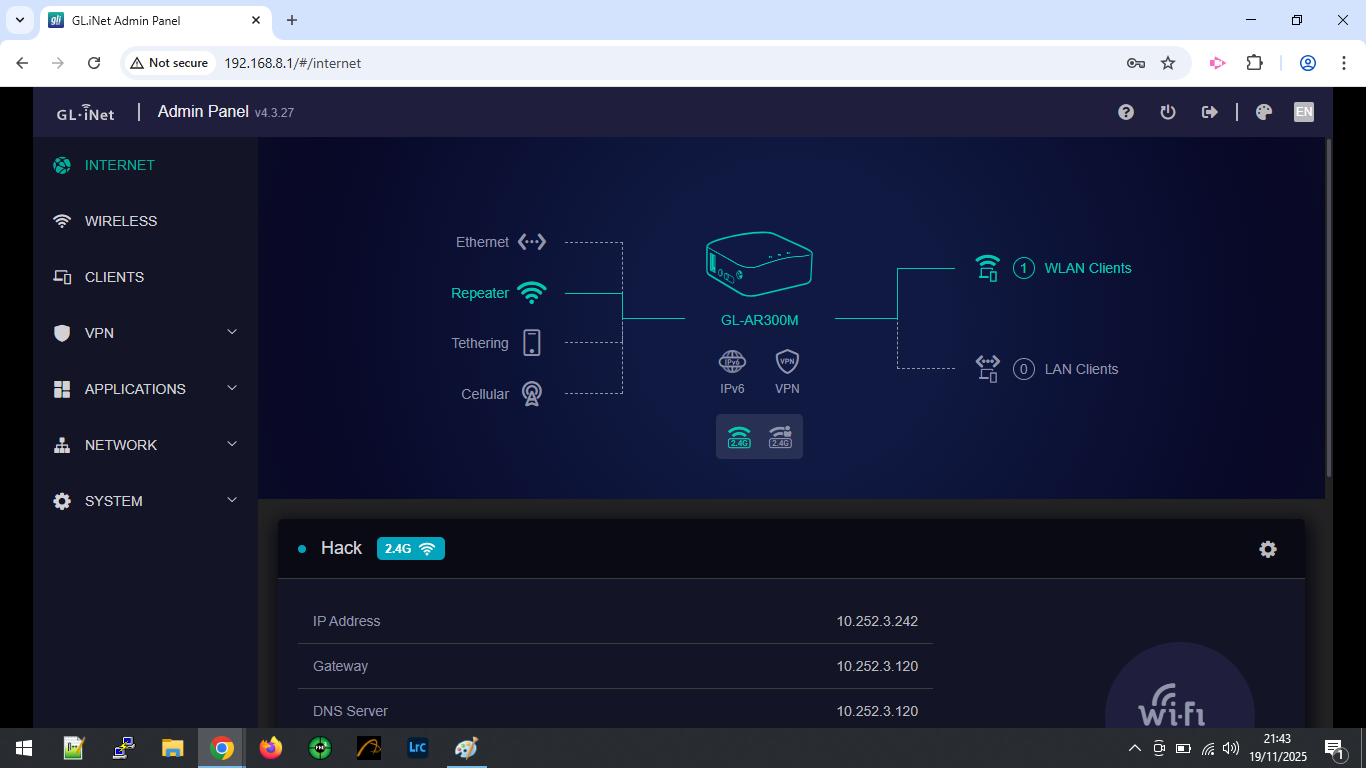This screenshot has height=768, width=1366.
Task: Click the reboot power icon in header
Action: (1167, 112)
